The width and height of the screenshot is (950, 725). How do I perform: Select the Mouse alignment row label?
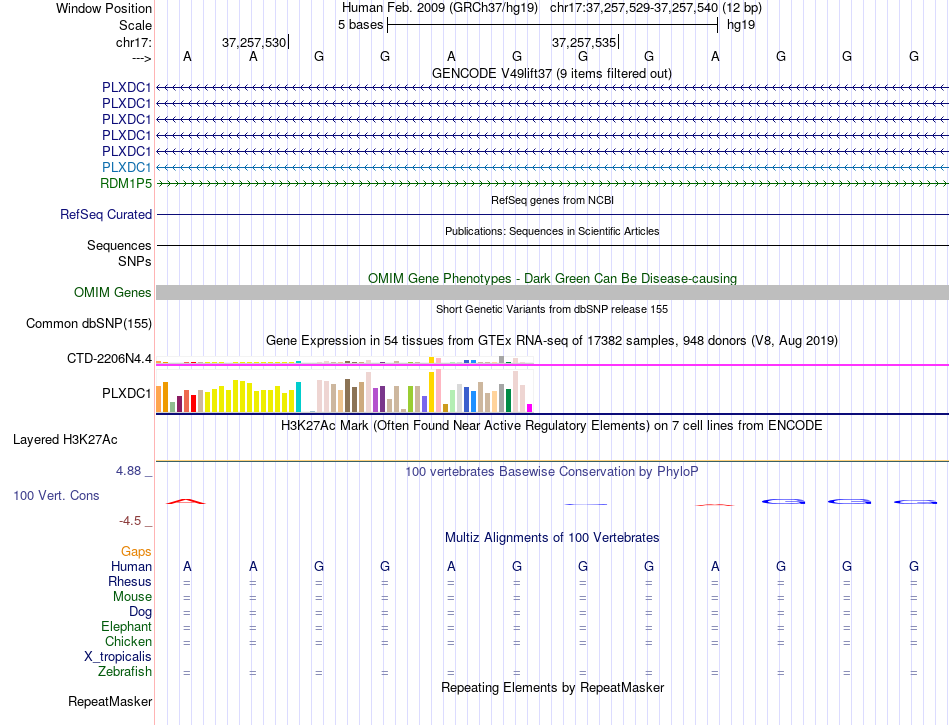(132, 597)
